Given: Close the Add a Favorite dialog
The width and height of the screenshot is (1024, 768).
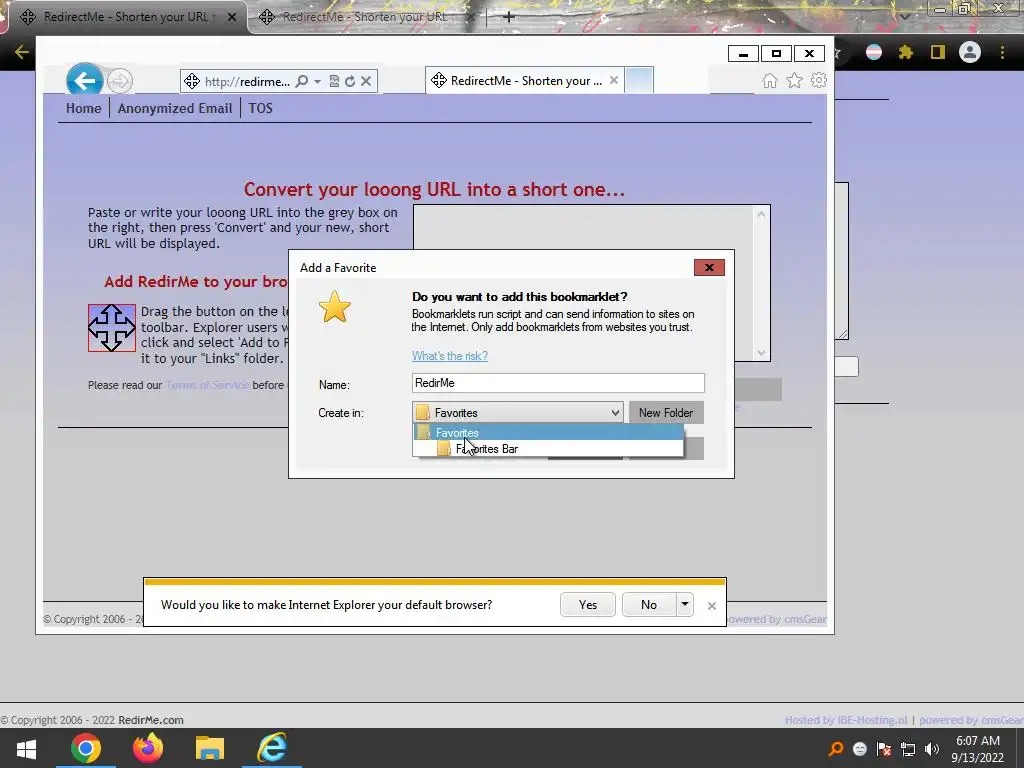Looking at the screenshot, I should [709, 268].
